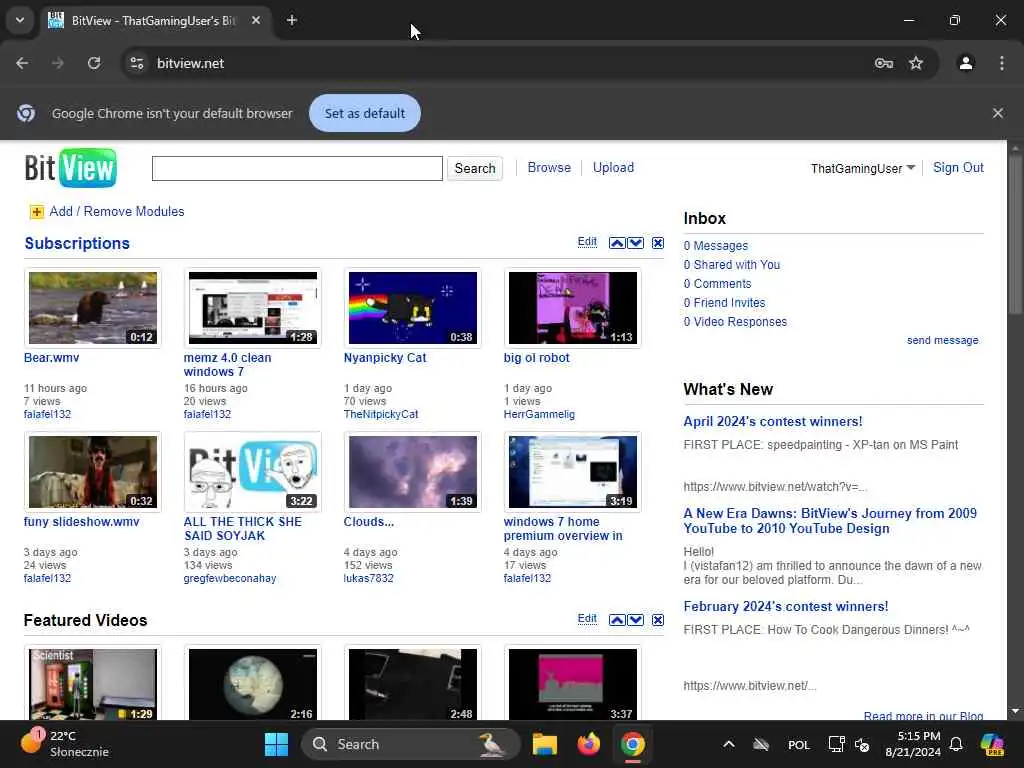The width and height of the screenshot is (1024, 768).
Task: Open the weather widget on taskbar
Action: (64, 744)
